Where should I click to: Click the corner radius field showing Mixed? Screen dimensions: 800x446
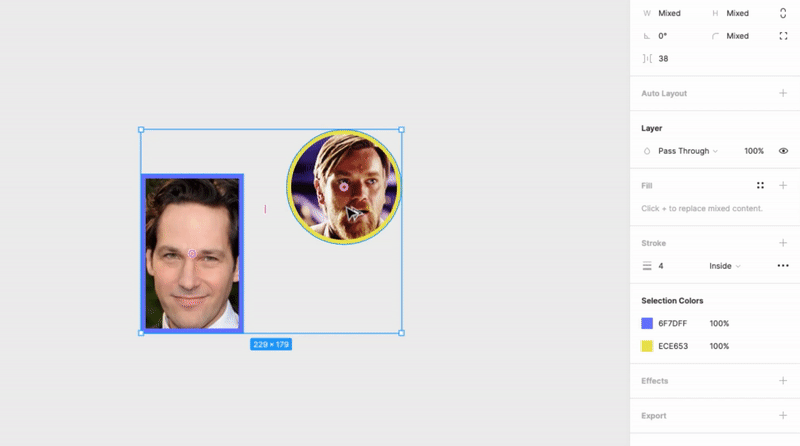click(x=737, y=36)
